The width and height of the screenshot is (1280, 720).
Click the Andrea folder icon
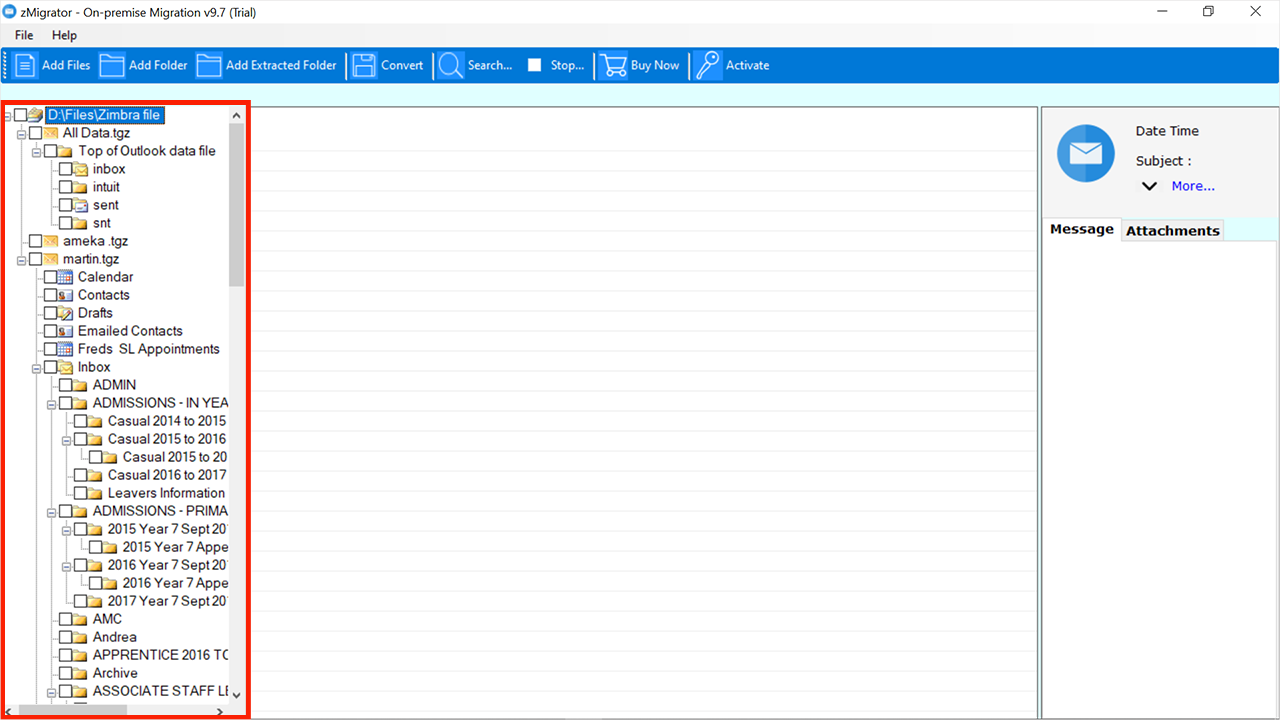pyautogui.click(x=81, y=637)
